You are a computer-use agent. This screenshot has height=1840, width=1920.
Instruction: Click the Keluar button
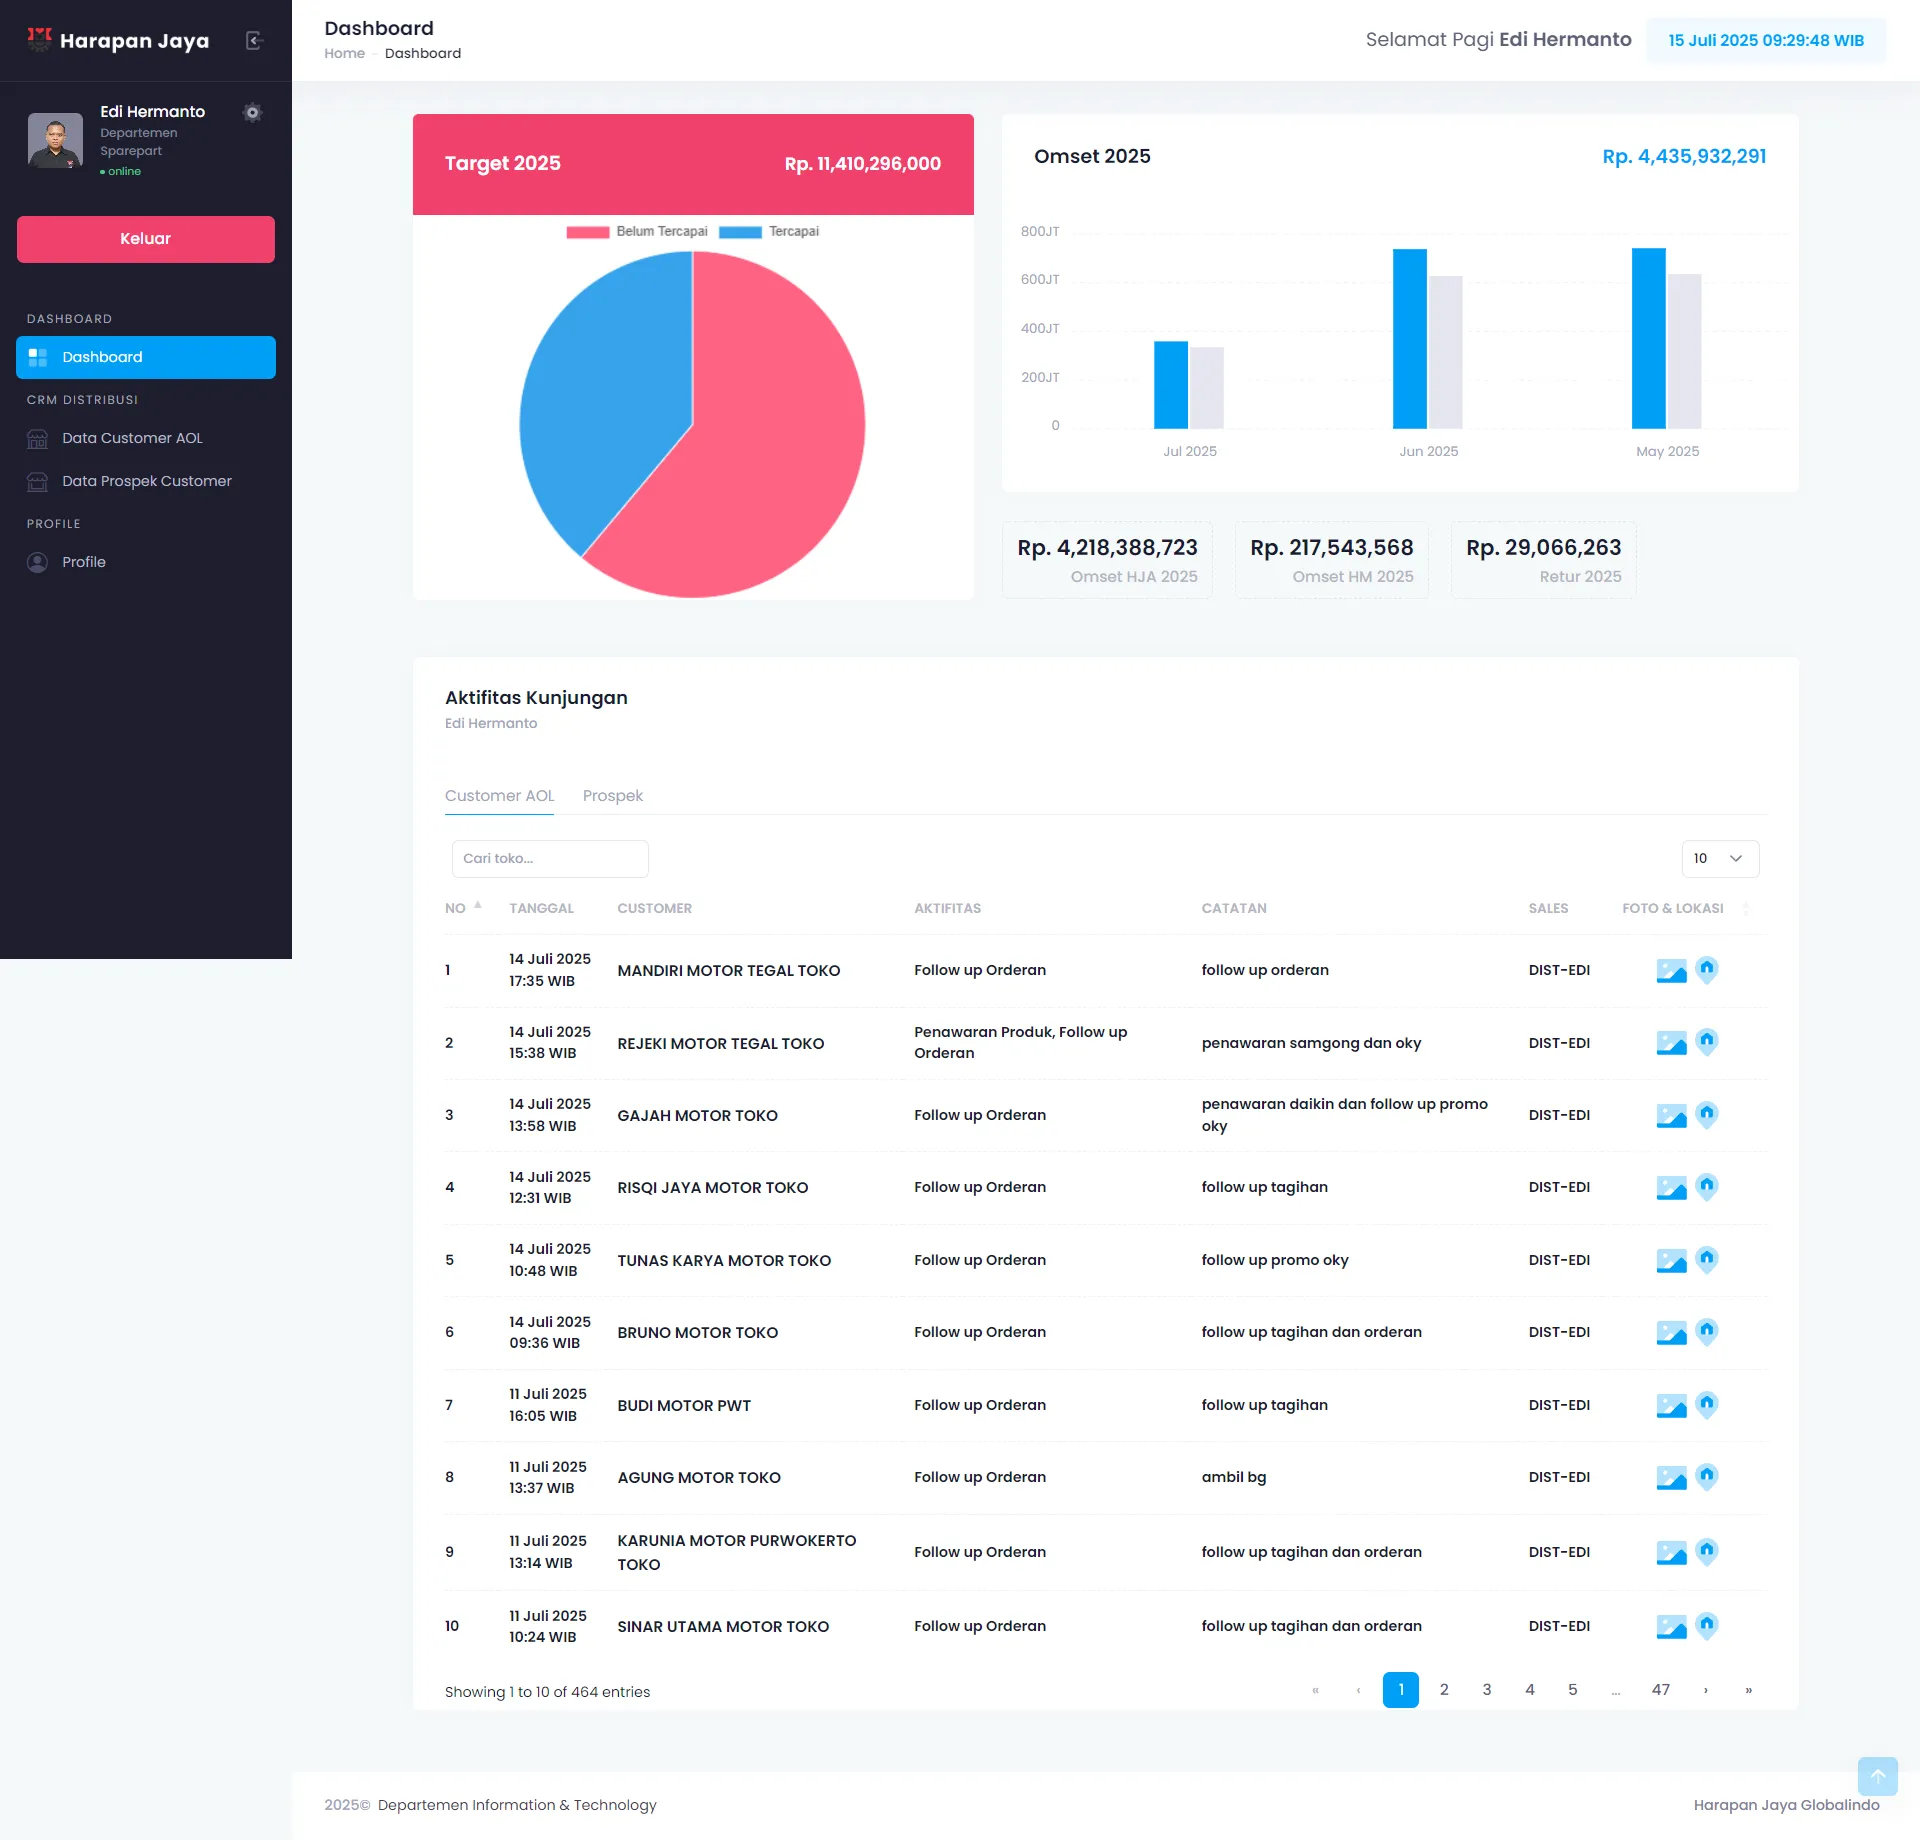pyautogui.click(x=146, y=239)
